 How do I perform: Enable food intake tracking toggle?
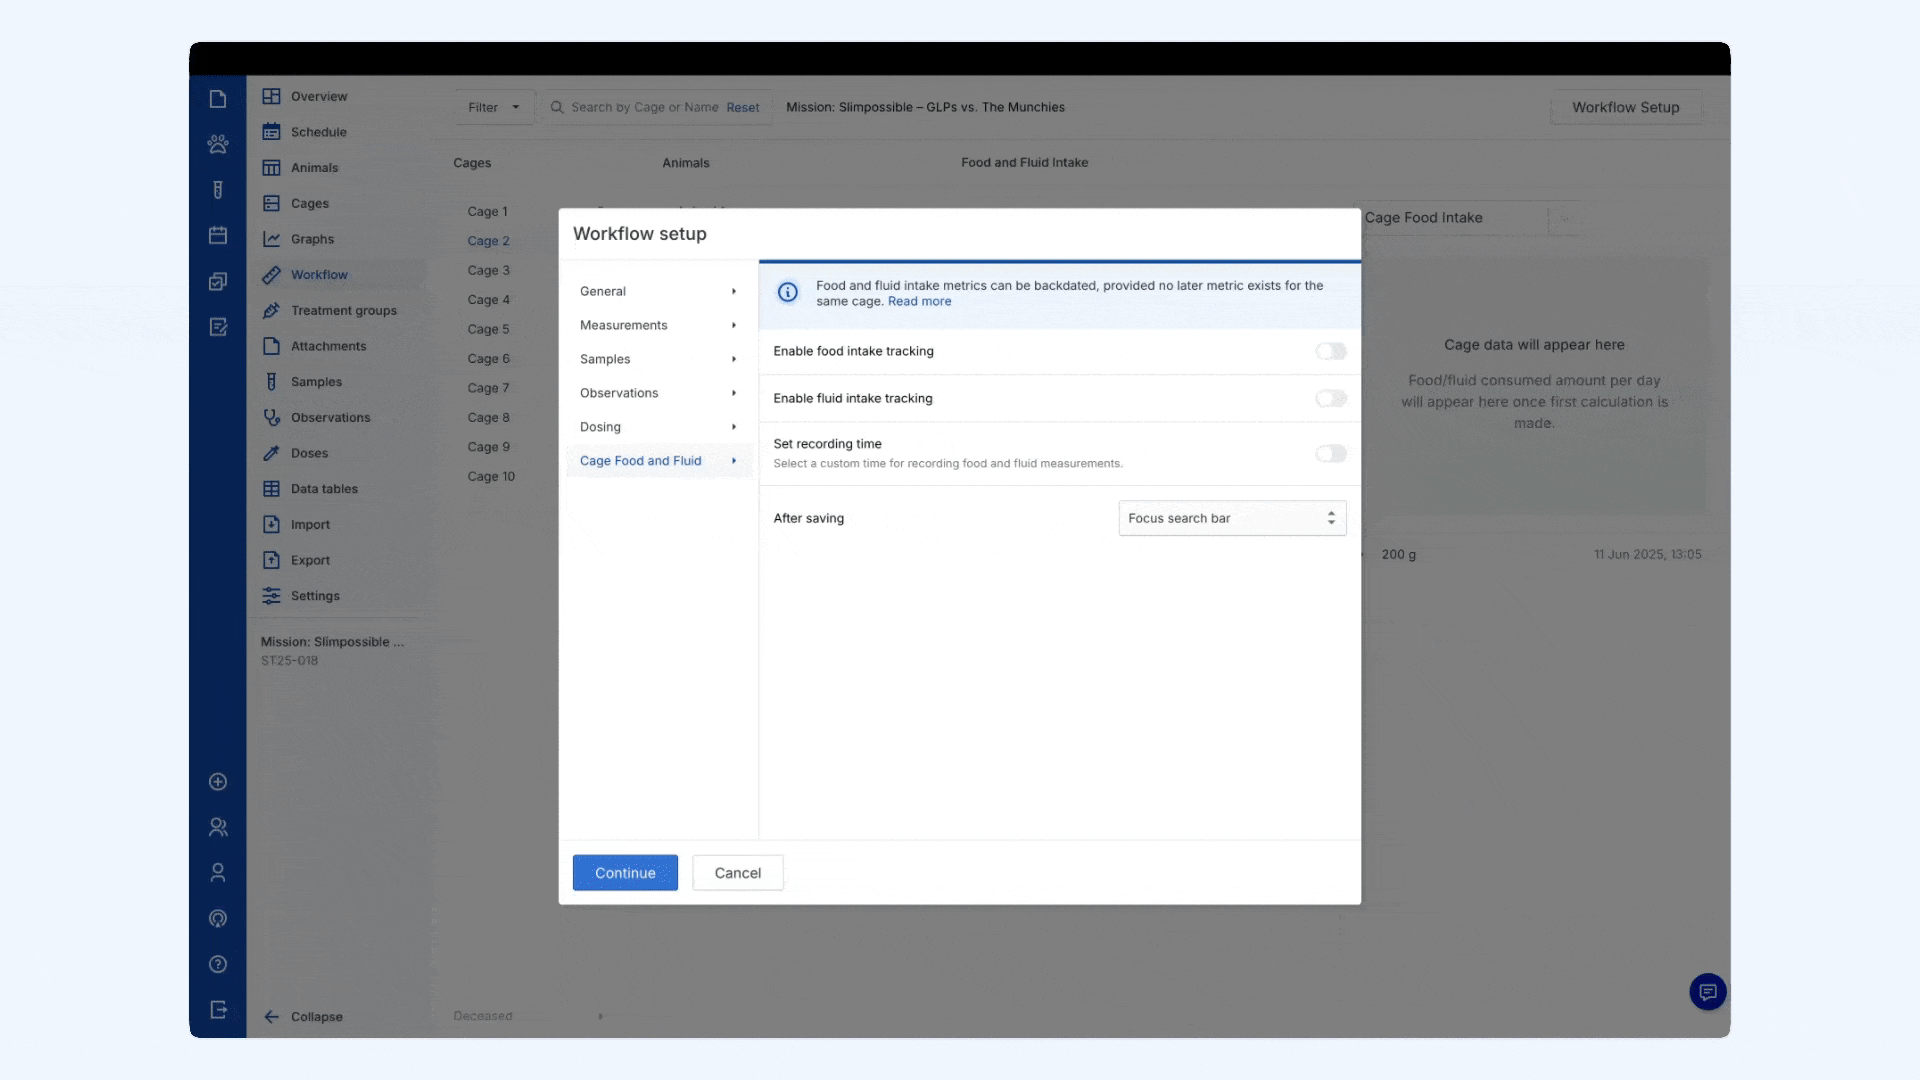pyautogui.click(x=1330, y=351)
